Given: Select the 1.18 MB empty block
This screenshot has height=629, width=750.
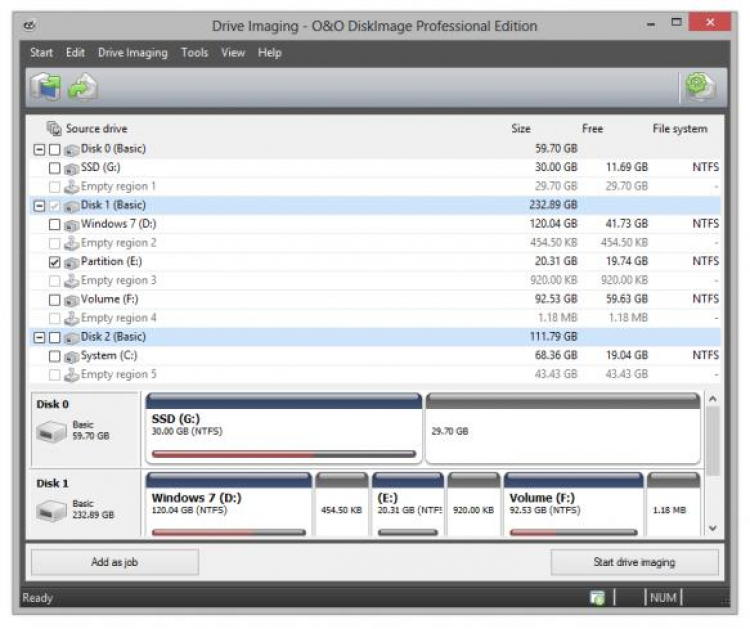Looking at the screenshot, I should tap(673, 504).
